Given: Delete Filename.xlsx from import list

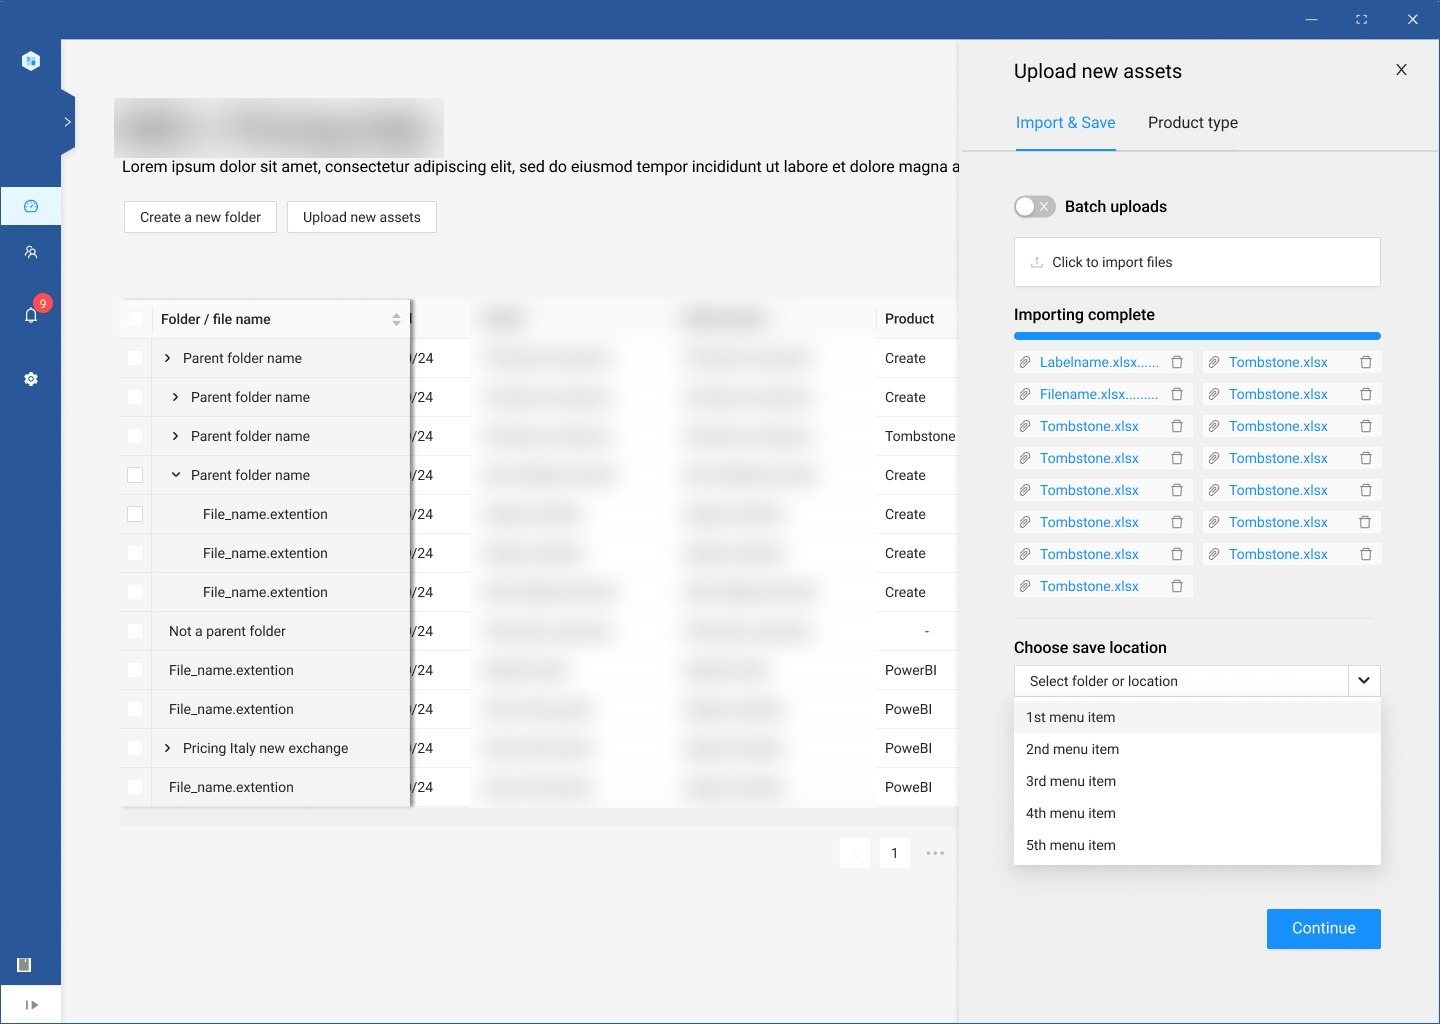Looking at the screenshot, I should [1177, 394].
